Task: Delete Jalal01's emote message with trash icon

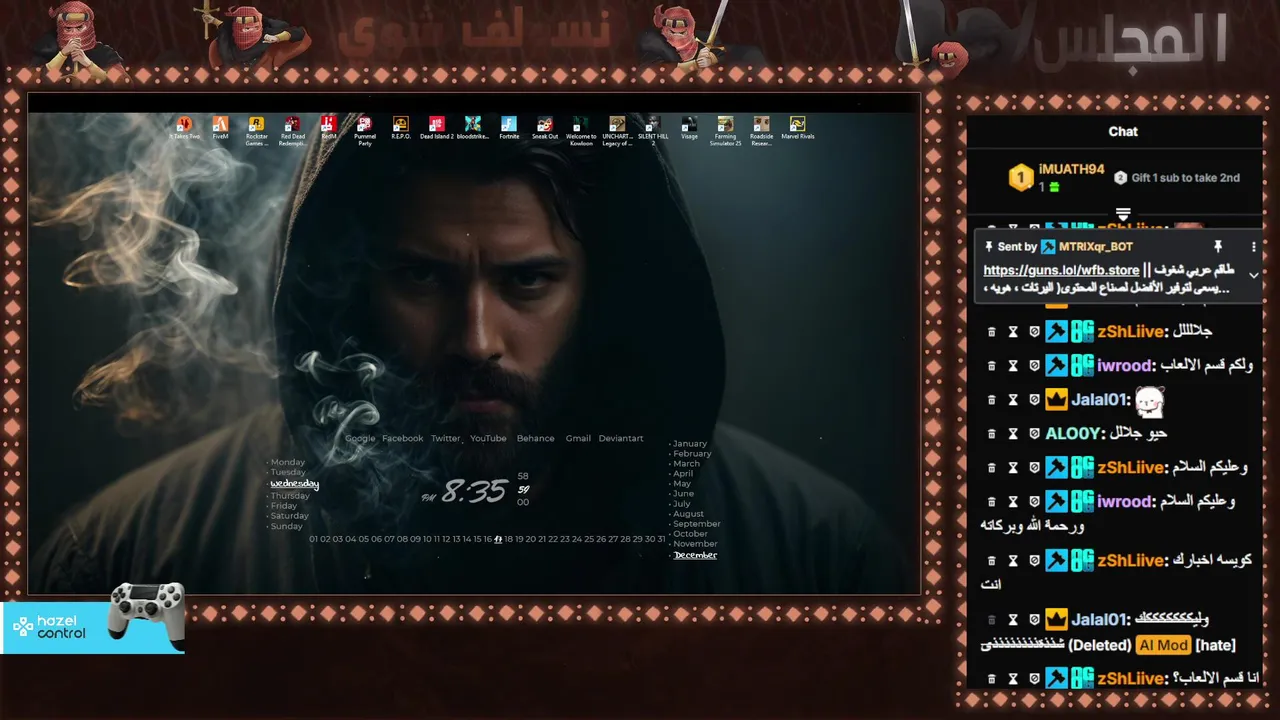Action: (991, 400)
